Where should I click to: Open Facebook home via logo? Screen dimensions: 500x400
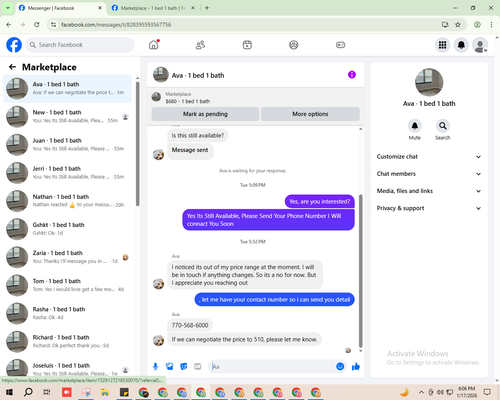[14, 45]
